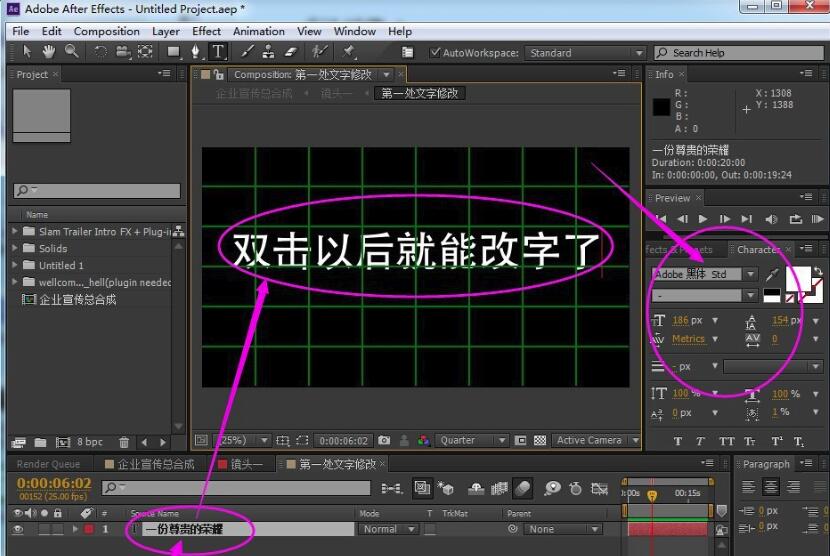
Task: Open the show channel color icon
Action: click(423, 441)
